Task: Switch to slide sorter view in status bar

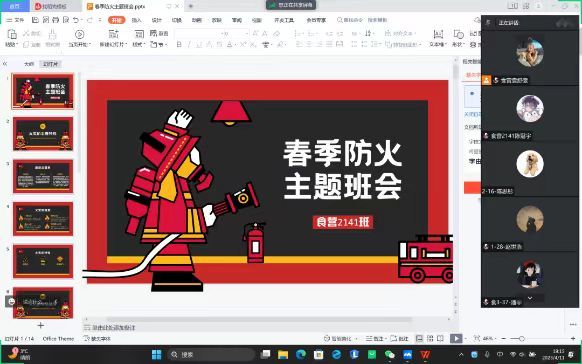Action: (430, 338)
